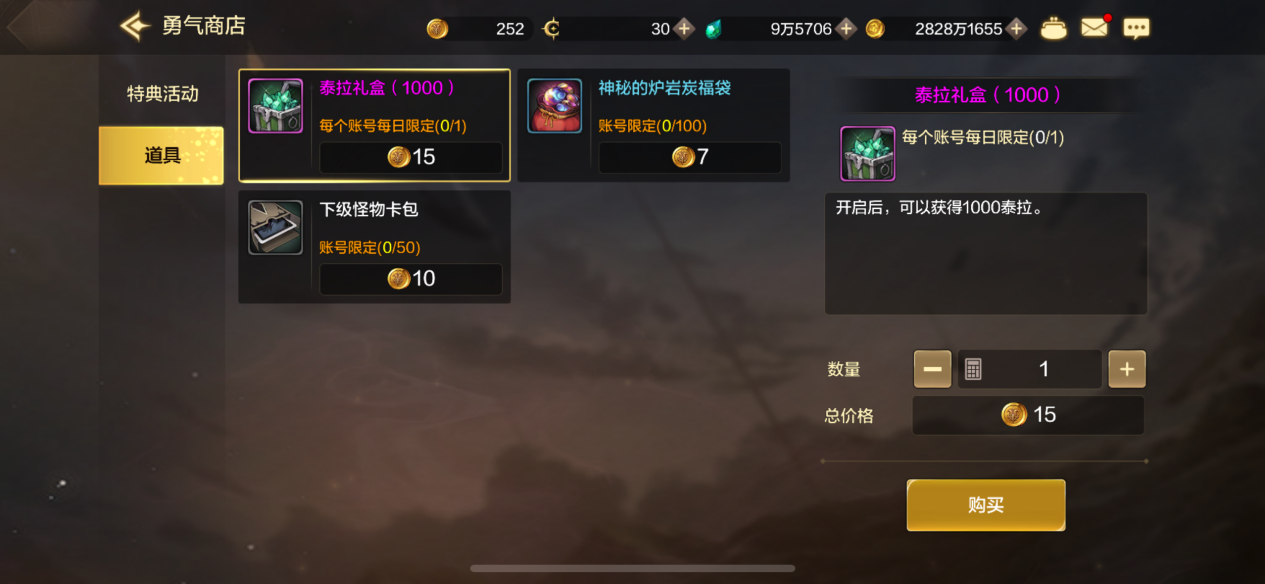The image size is (1265, 584).
Task: Add more currency next to 30
Action: [684, 28]
